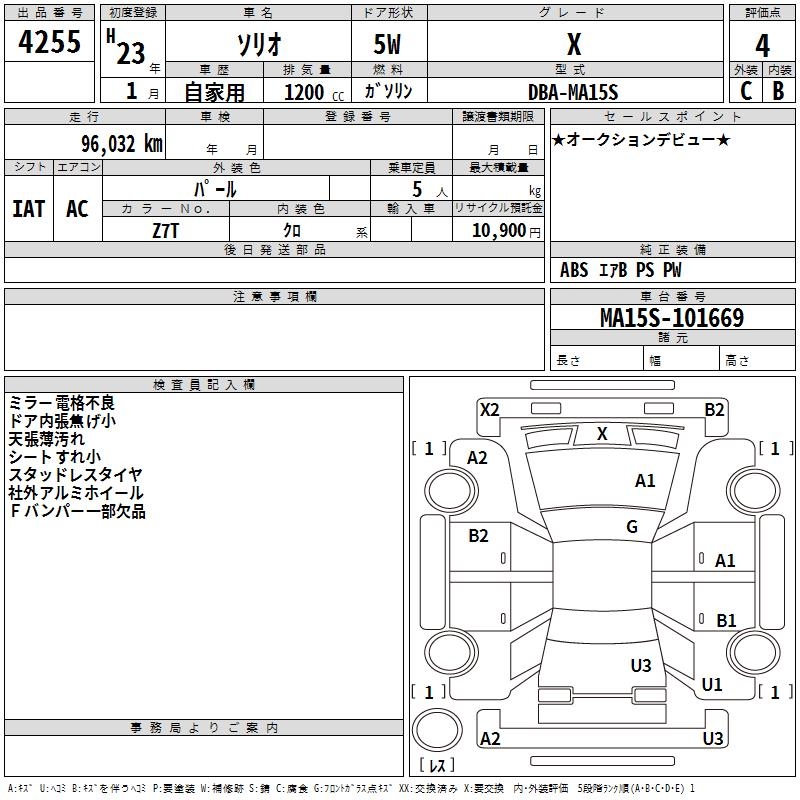This screenshot has width=800, height=800.
Task: Click the X mark on the windshield
Action: 602,434
